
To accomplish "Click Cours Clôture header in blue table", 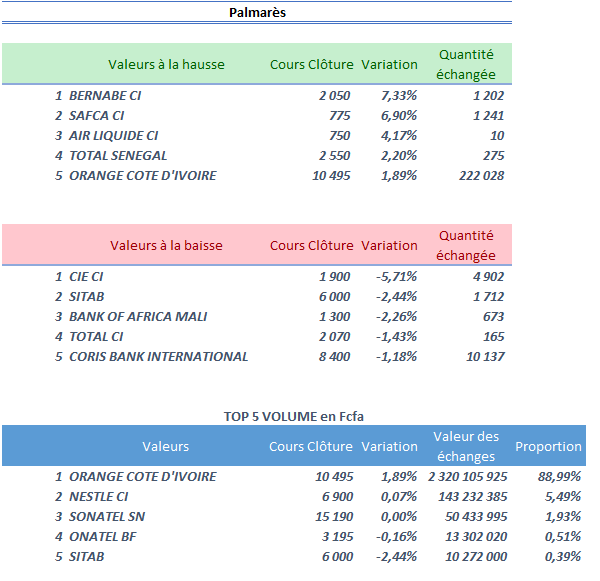I will tap(311, 446).
